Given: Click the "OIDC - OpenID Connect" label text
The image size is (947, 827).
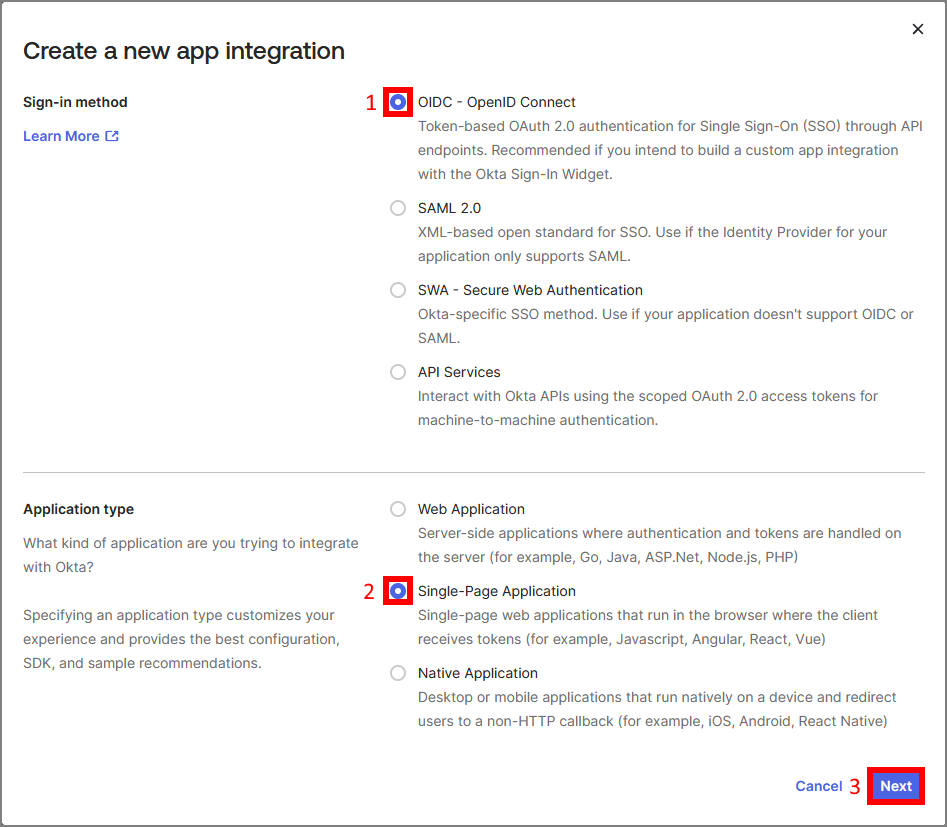Looking at the screenshot, I should click(496, 102).
